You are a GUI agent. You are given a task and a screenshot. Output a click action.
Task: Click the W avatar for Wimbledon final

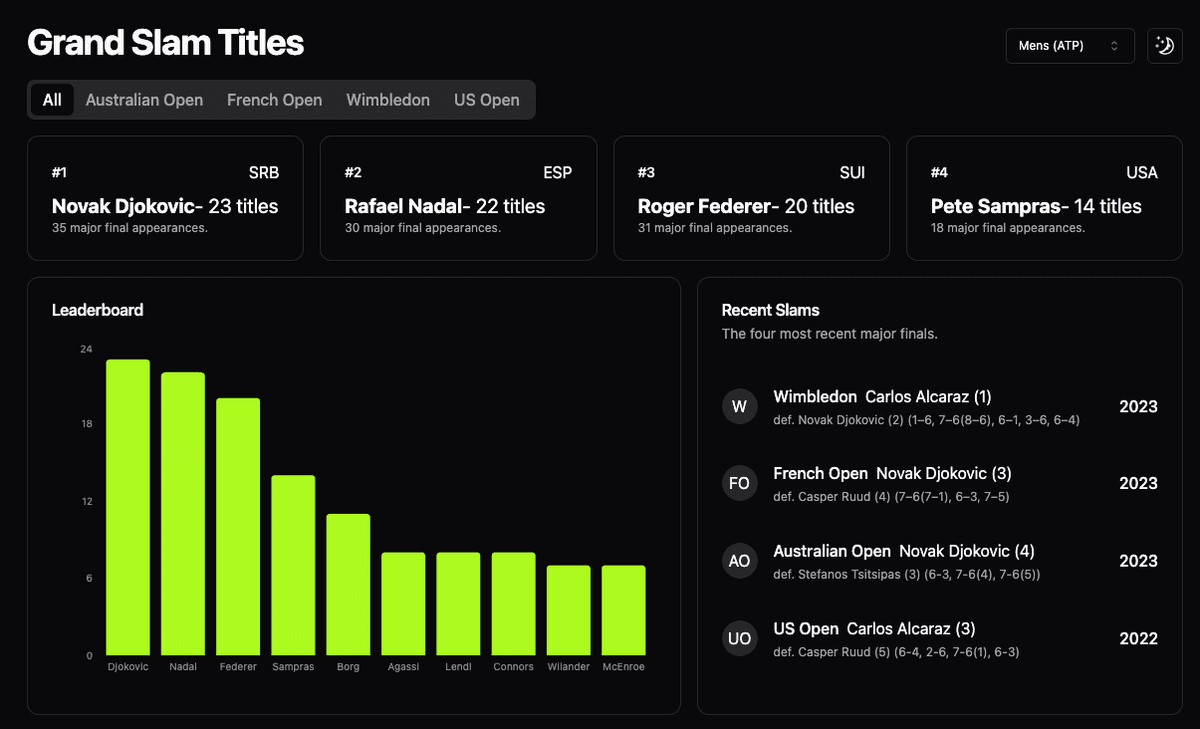pos(739,406)
